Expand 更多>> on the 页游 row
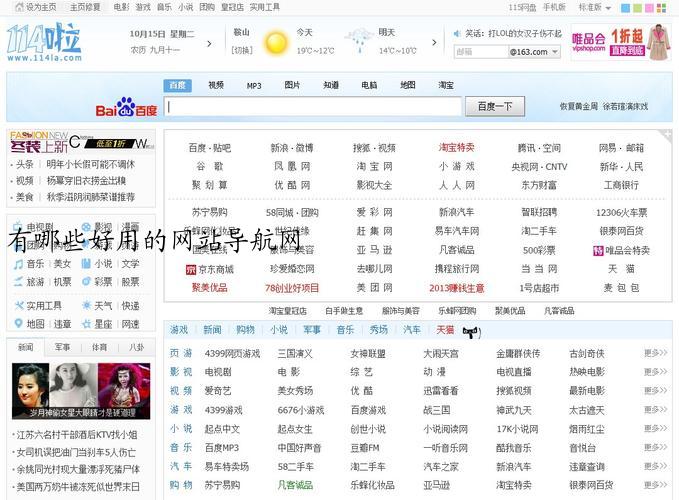The height and width of the screenshot is (500, 679). [x=655, y=353]
